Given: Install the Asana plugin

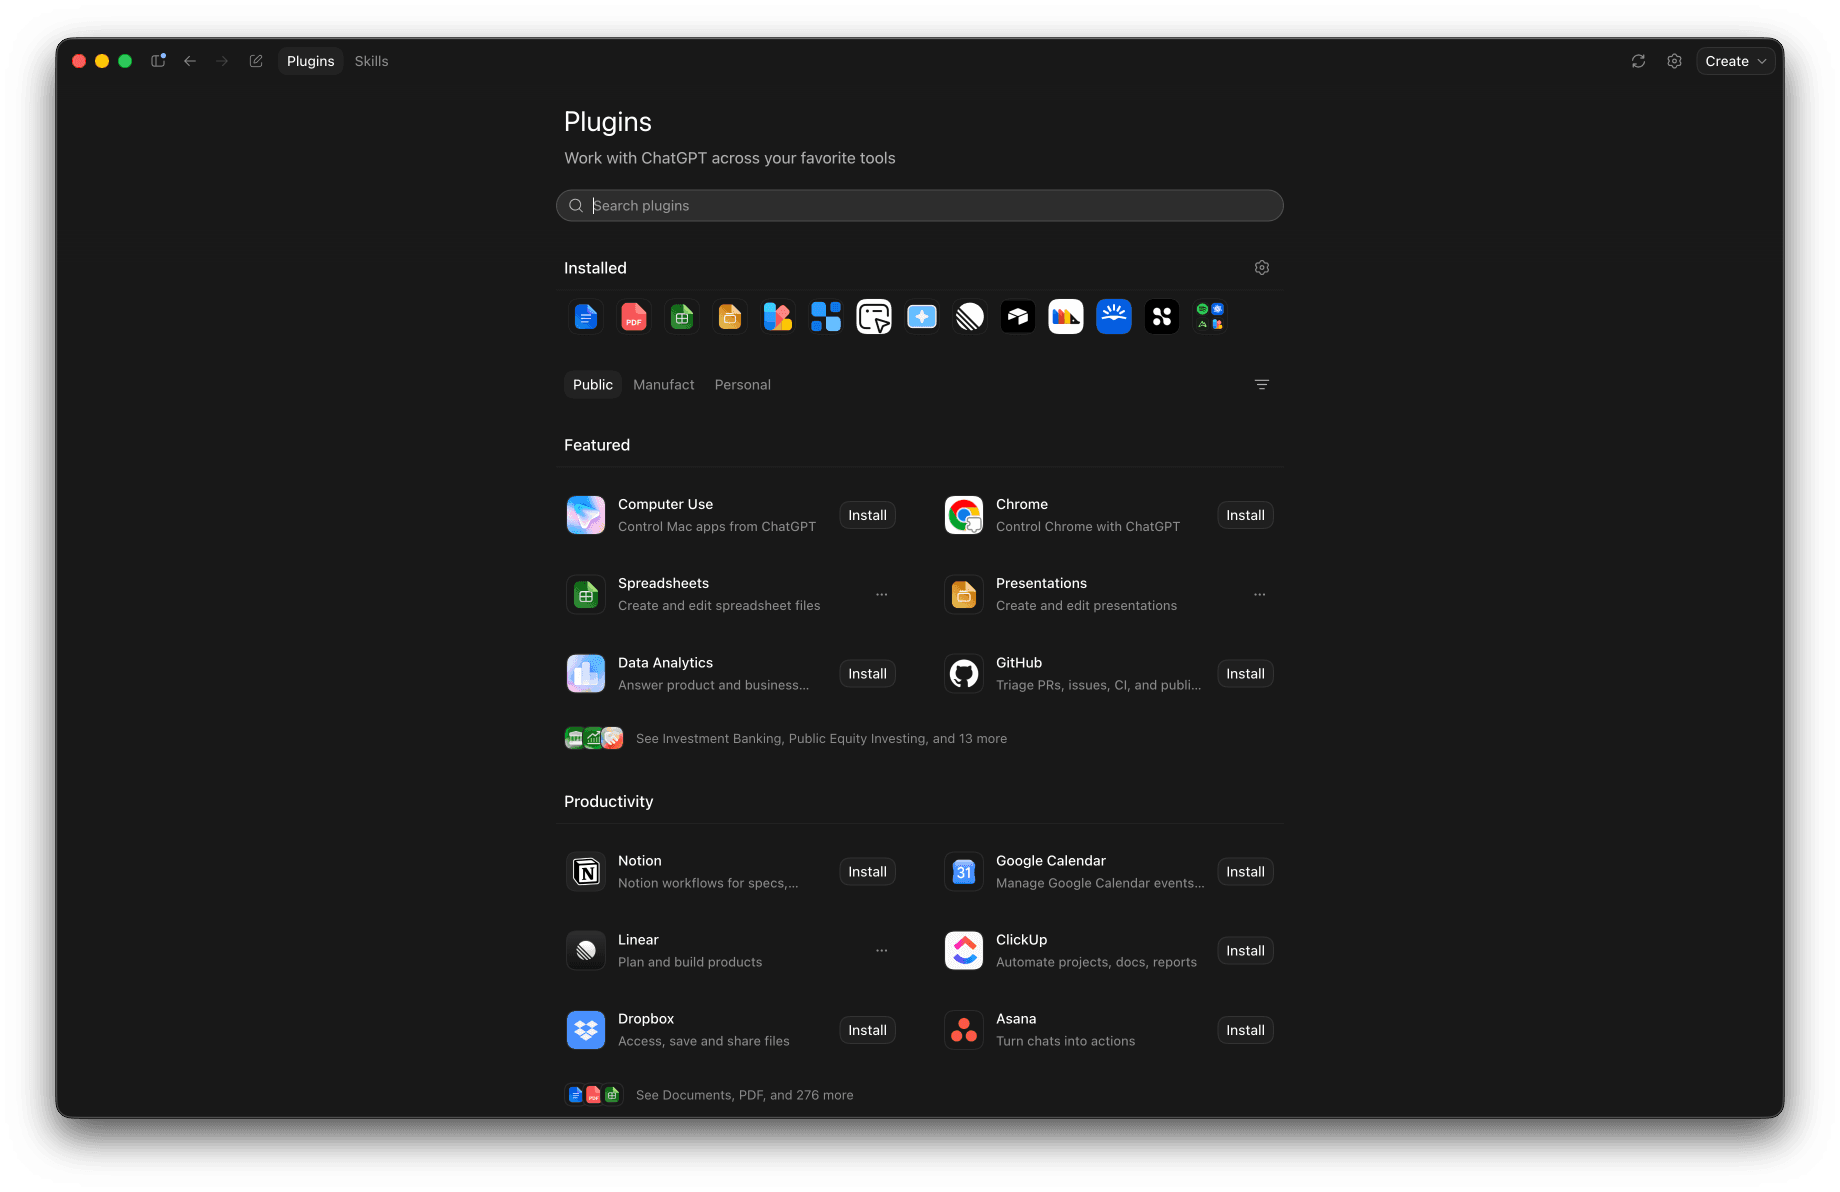Looking at the screenshot, I should [x=1246, y=1030].
